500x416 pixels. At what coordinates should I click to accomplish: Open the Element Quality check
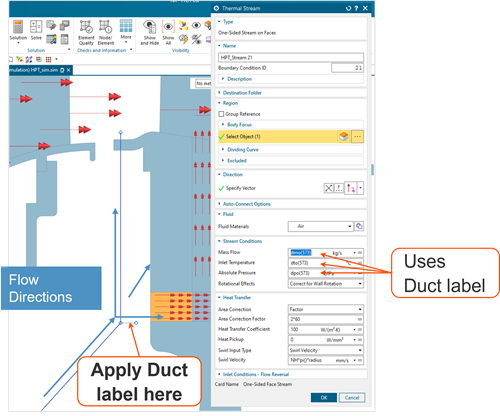click(x=86, y=32)
